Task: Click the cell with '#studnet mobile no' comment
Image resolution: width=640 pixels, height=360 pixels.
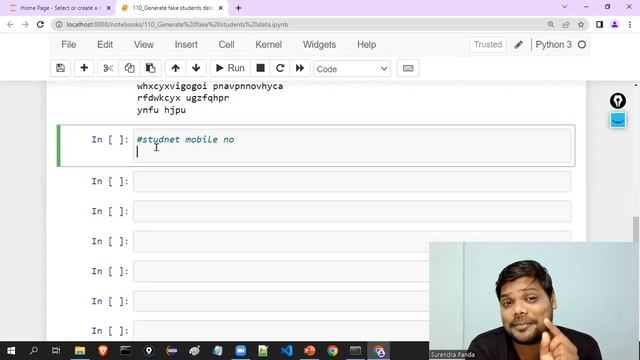Action: 352,146
